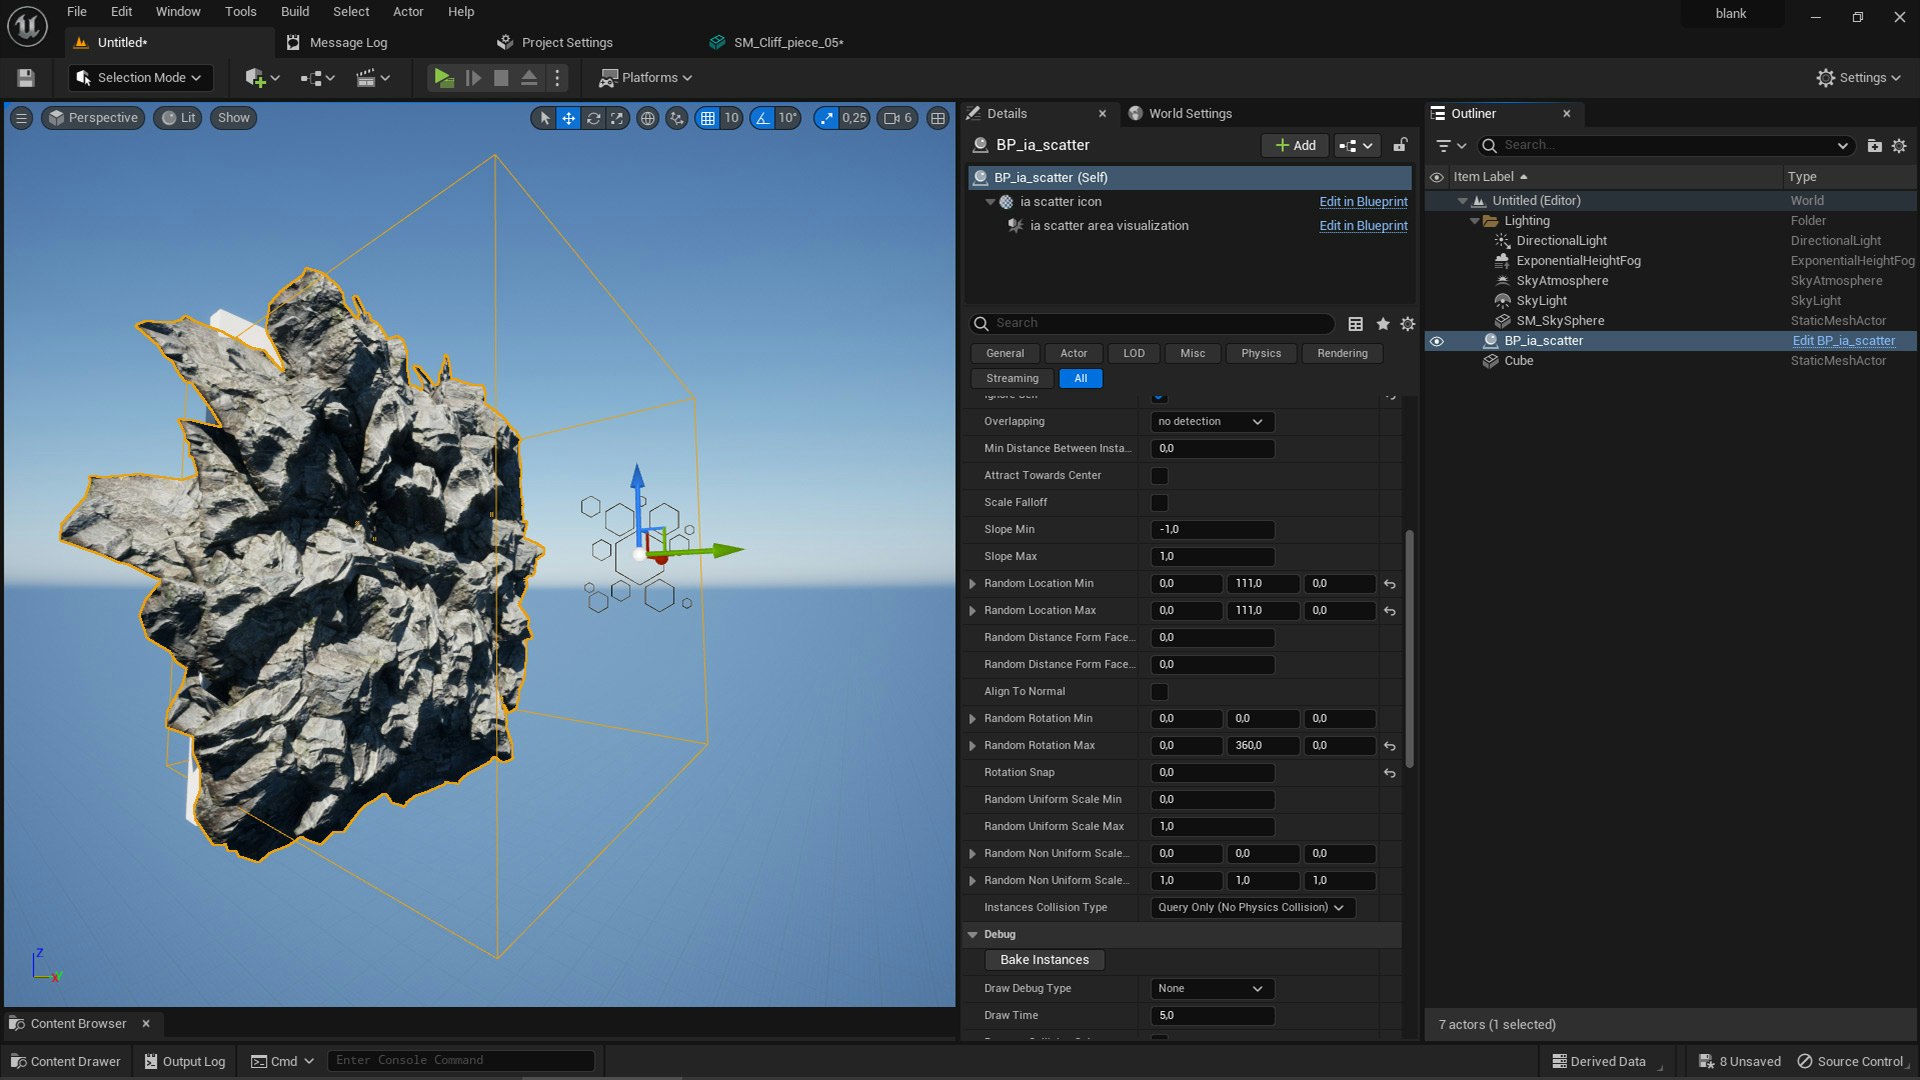The image size is (1920, 1080).
Task: Open the Selection Mode dropdown
Action: [x=139, y=78]
